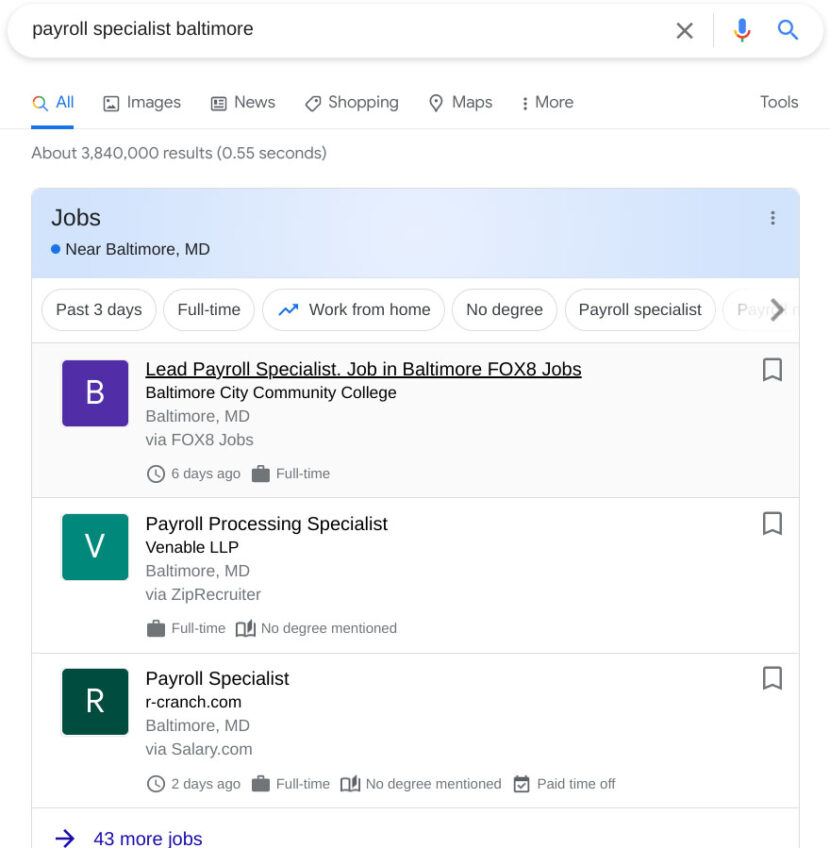Bookmark the Payroll Processing Specialist job

[772, 523]
